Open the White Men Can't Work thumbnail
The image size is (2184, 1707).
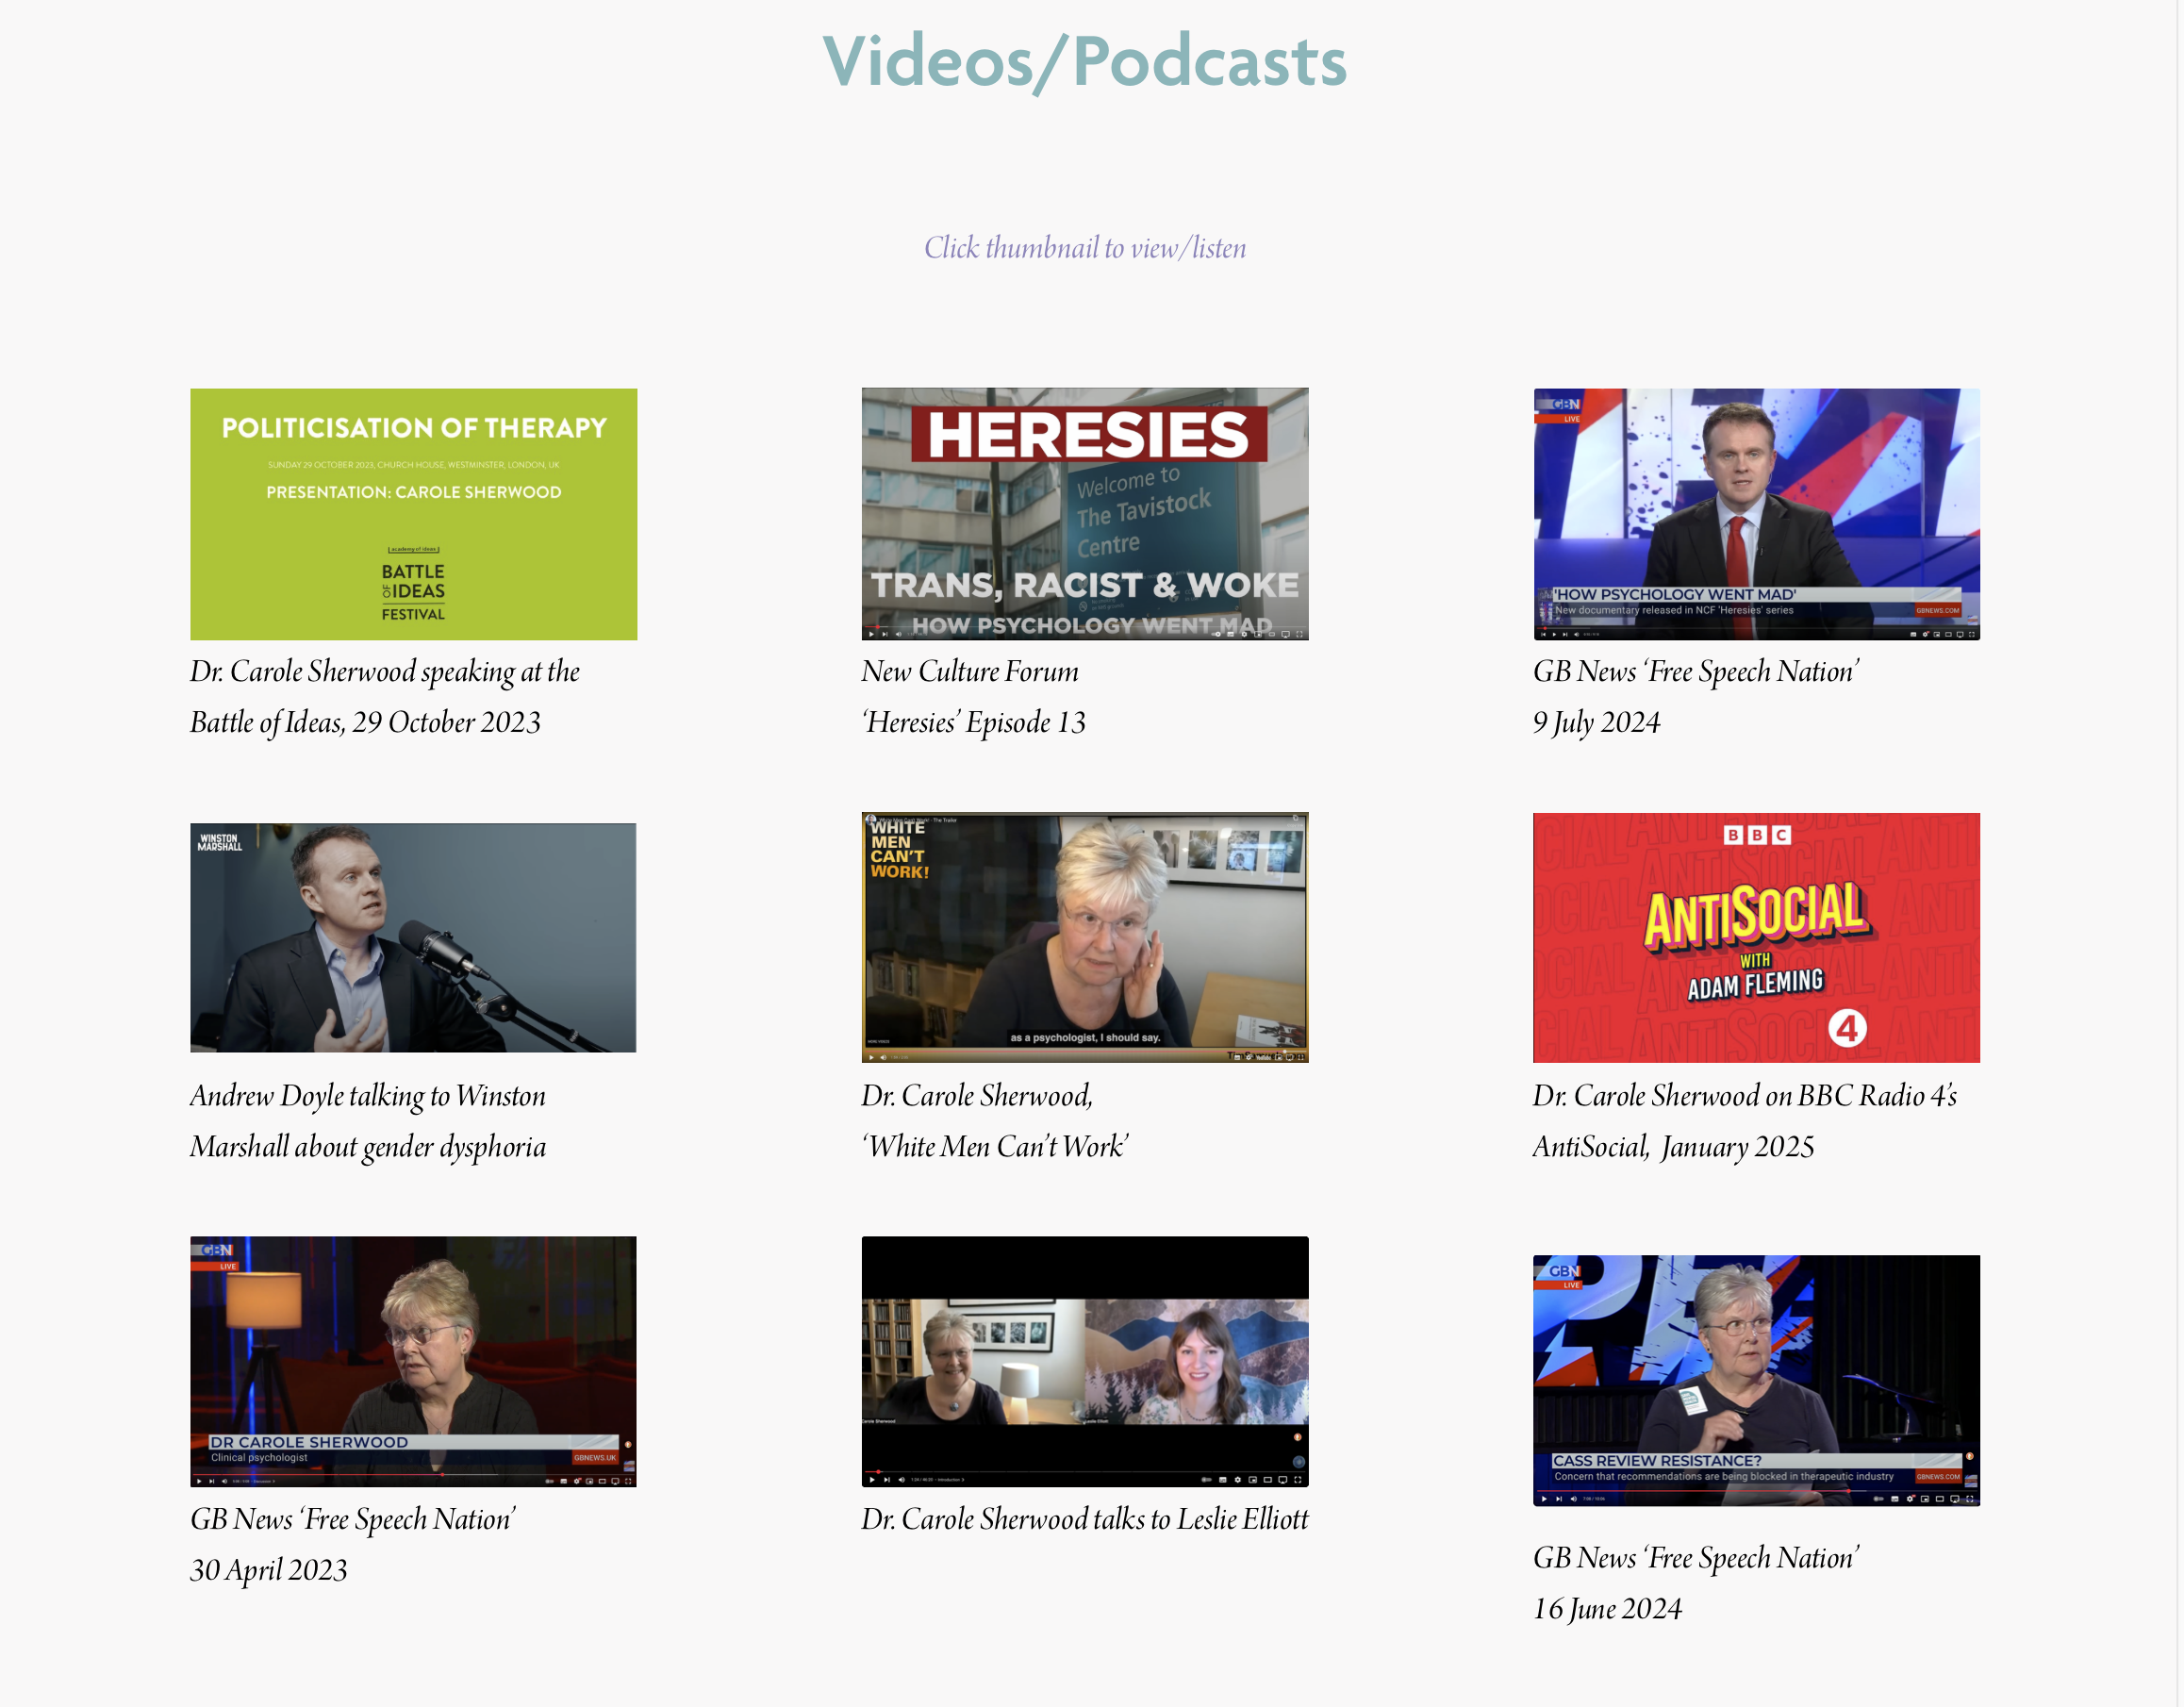(x=1084, y=937)
